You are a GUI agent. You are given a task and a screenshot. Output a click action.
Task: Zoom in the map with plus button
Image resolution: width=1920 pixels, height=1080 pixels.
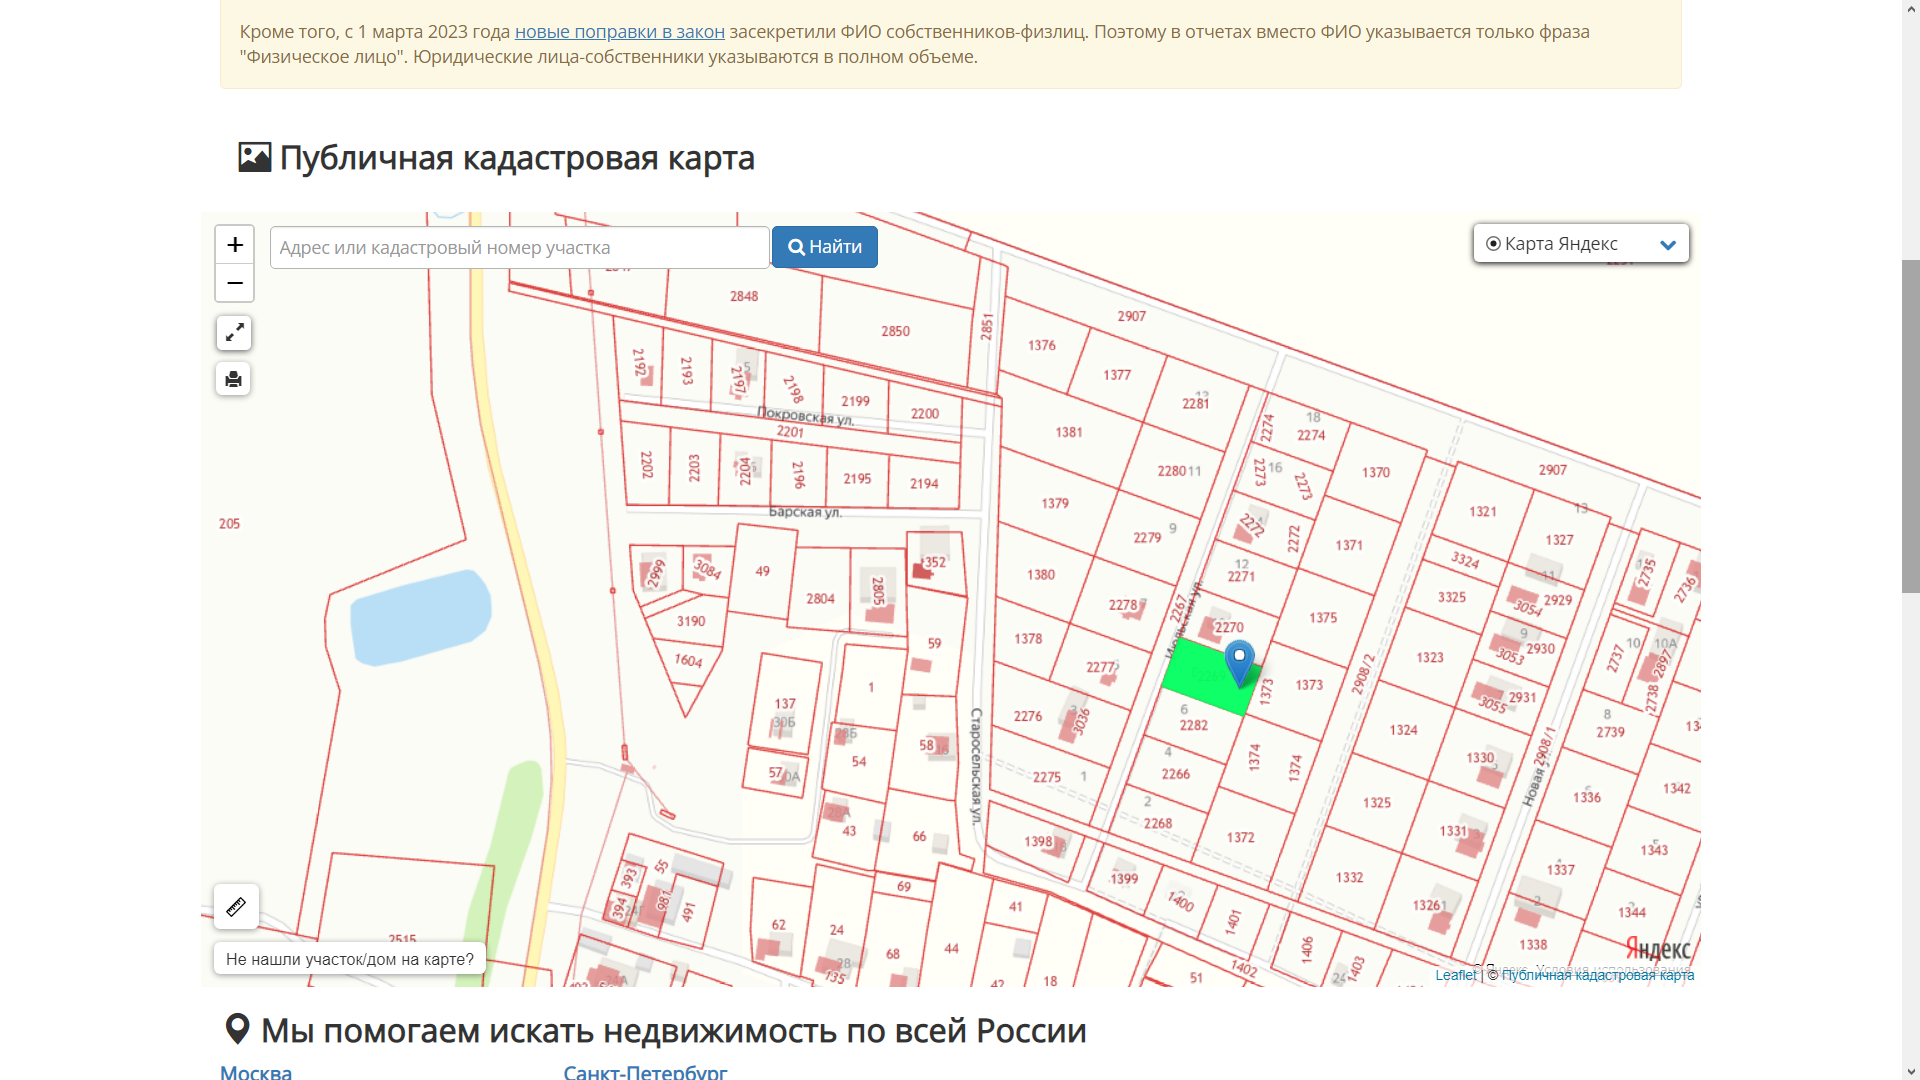pyautogui.click(x=235, y=245)
